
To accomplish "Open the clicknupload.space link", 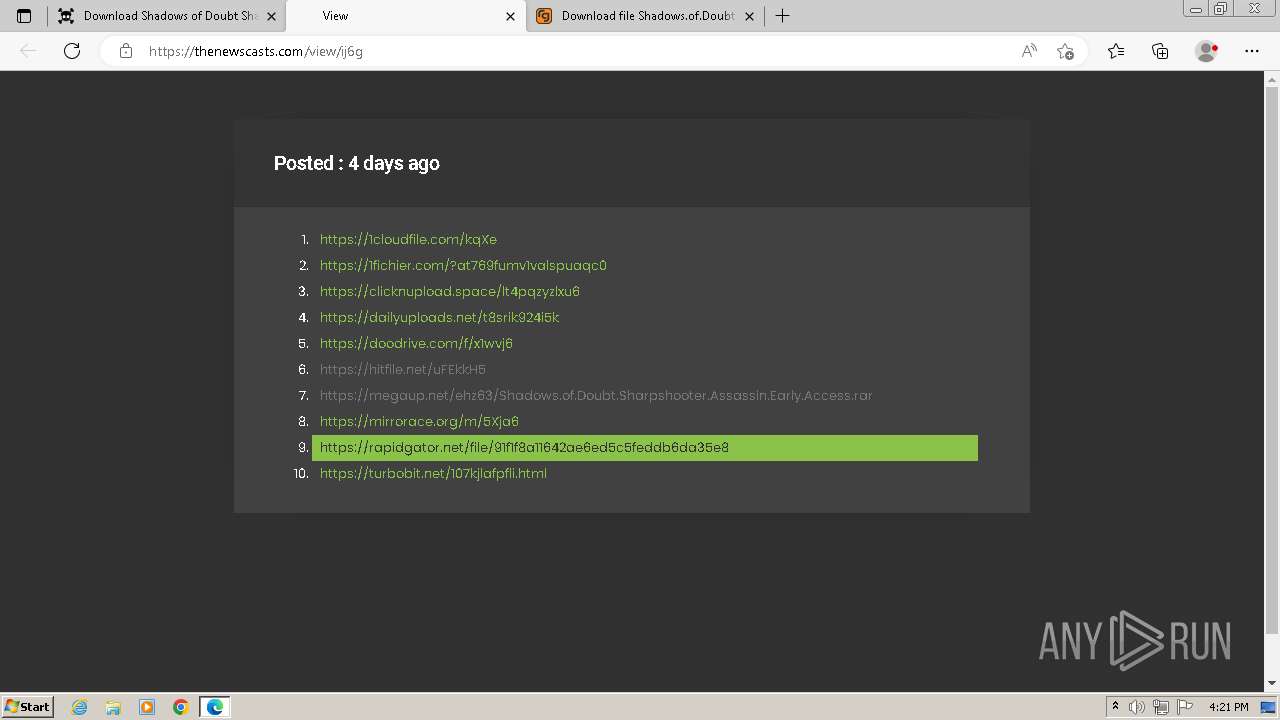I will [x=450, y=291].
